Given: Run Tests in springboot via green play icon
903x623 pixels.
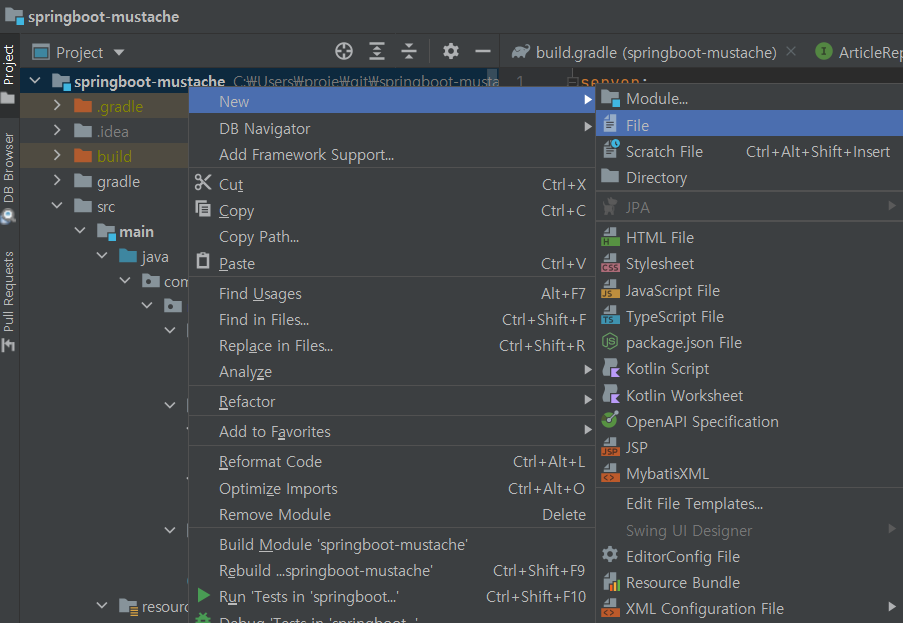Looking at the screenshot, I should [203, 595].
